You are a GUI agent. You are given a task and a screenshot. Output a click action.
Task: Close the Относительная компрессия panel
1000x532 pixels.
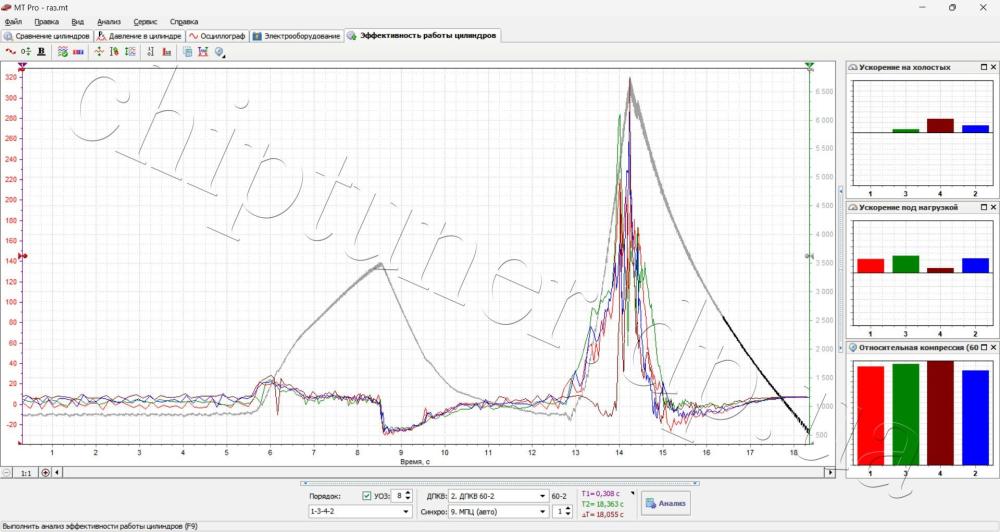click(993, 348)
